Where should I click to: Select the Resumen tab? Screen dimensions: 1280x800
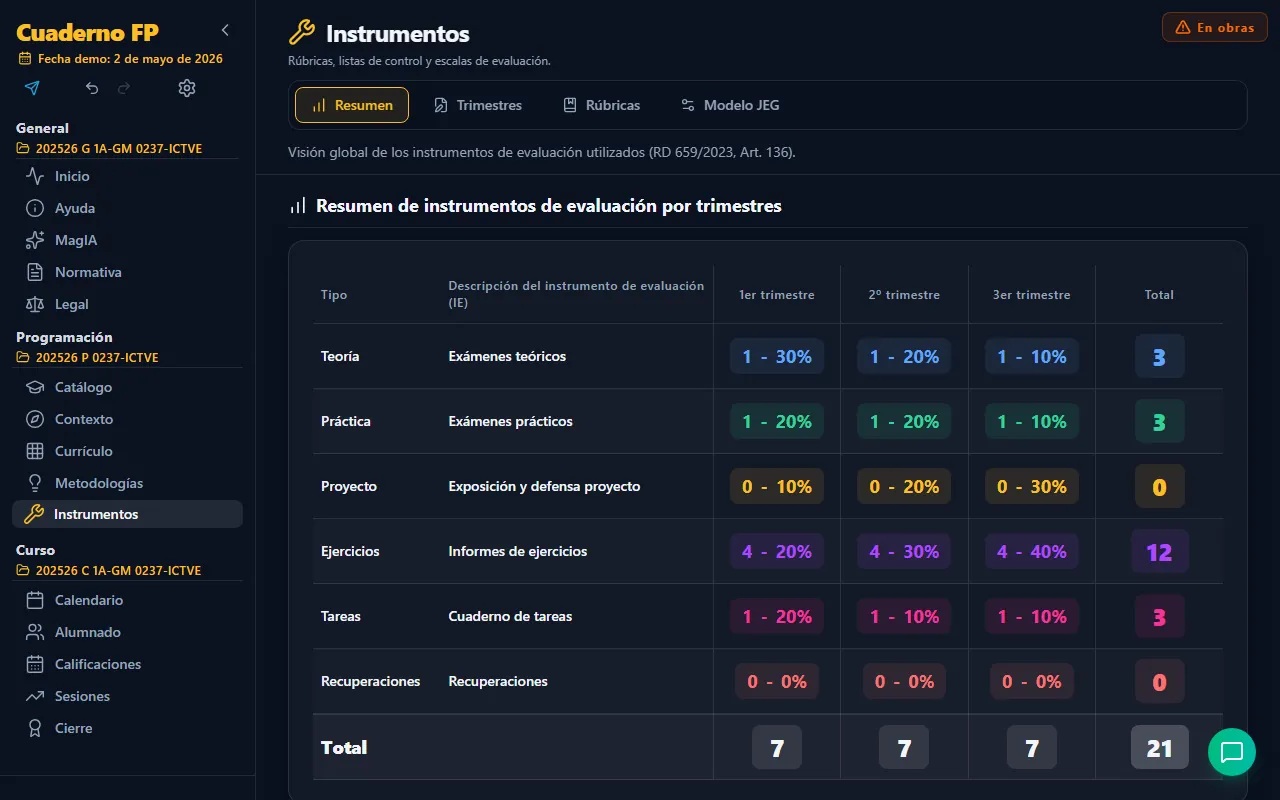click(x=352, y=105)
